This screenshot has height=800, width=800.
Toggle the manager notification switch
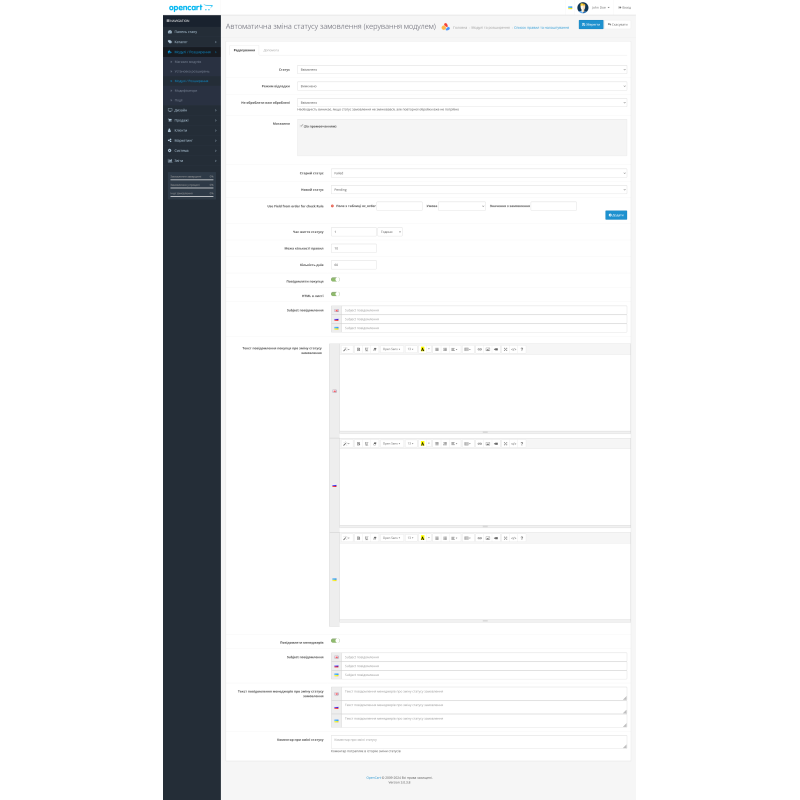point(335,641)
